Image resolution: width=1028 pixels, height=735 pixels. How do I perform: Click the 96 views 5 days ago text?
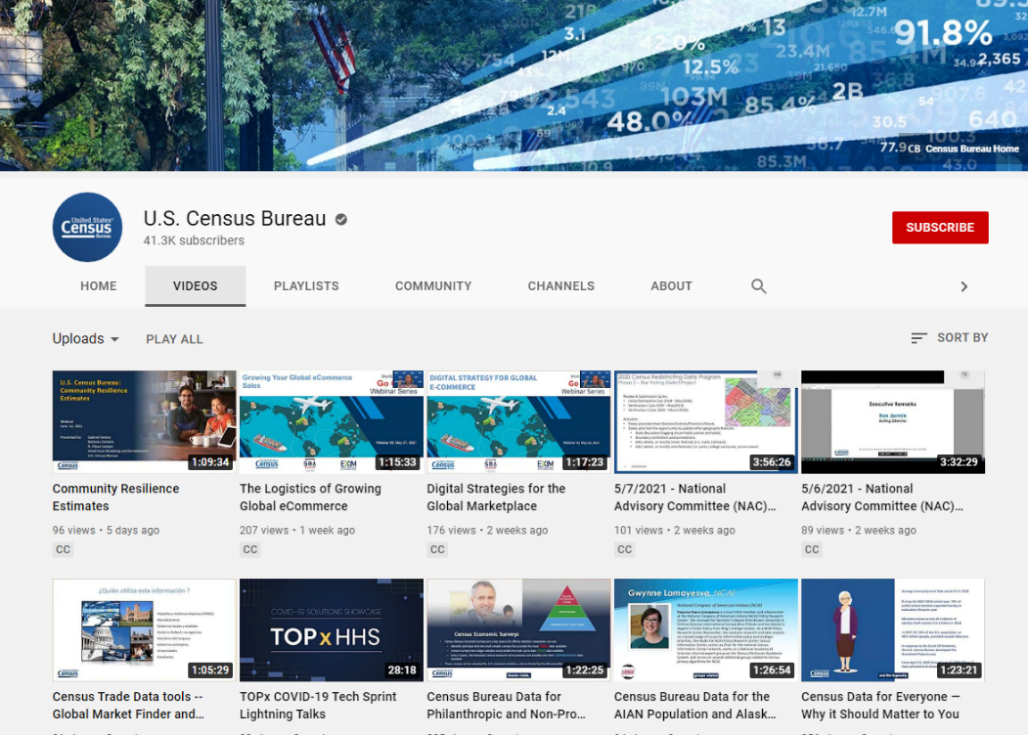pyautogui.click(x=106, y=530)
